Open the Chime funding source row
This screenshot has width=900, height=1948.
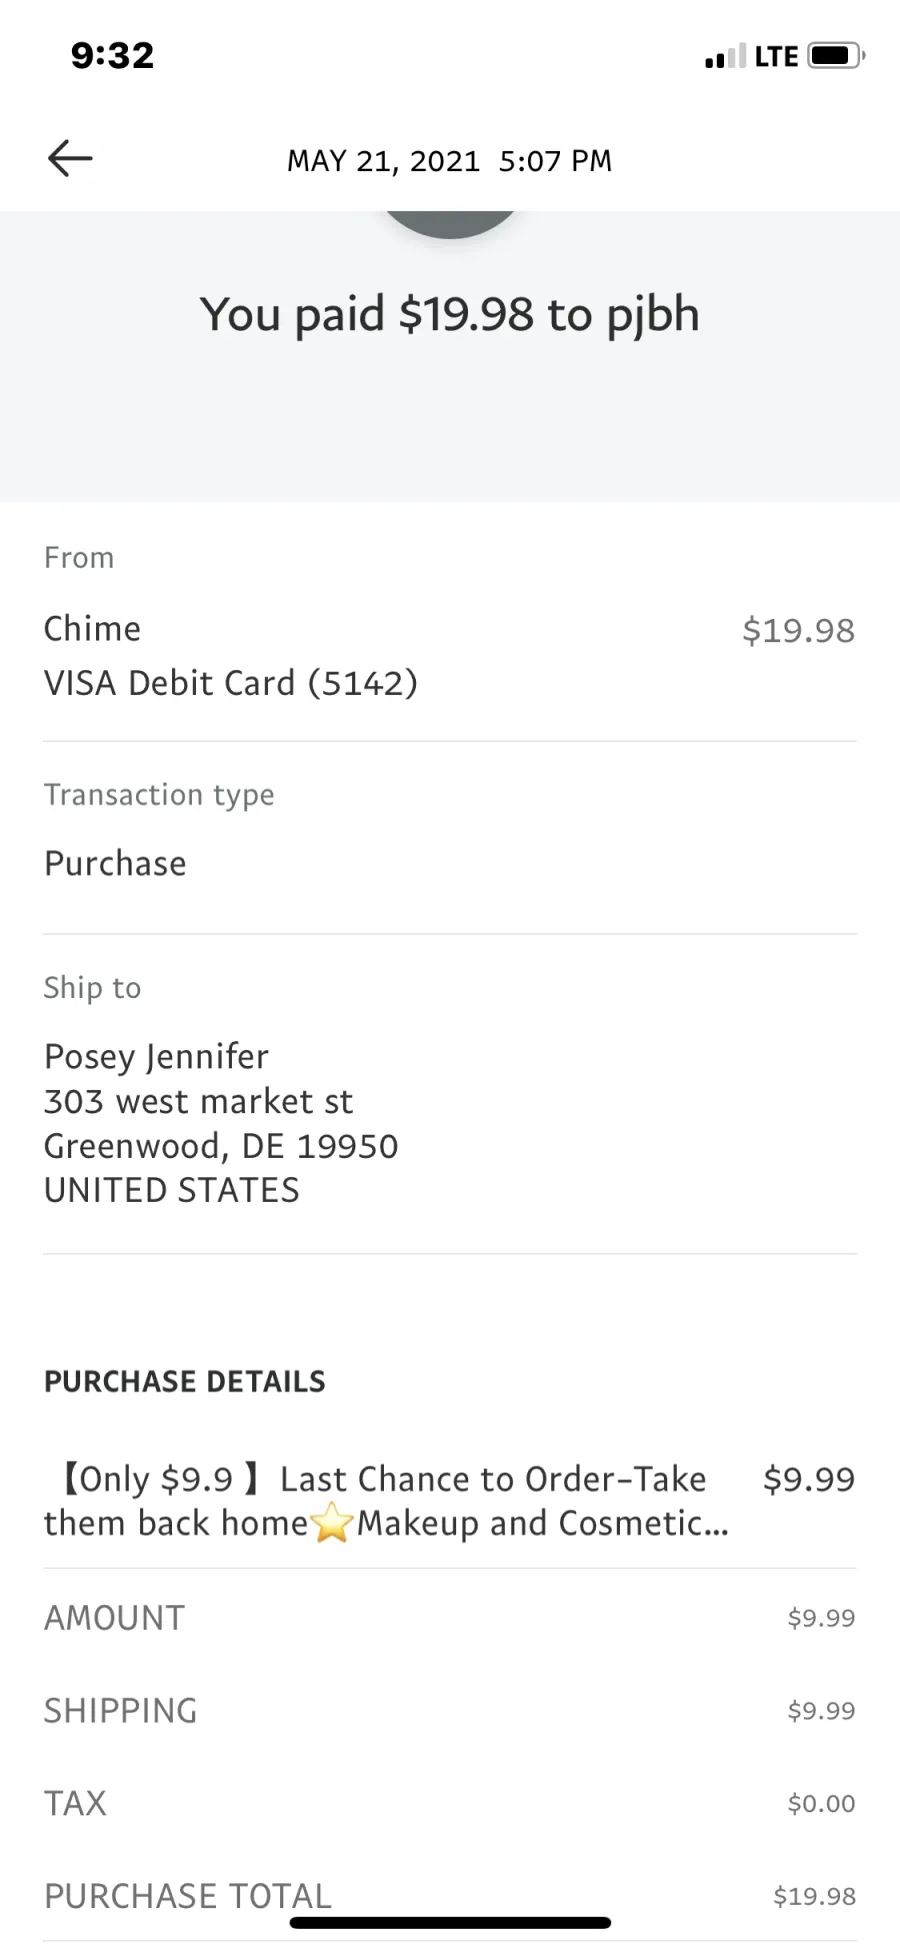pyautogui.click(x=450, y=655)
